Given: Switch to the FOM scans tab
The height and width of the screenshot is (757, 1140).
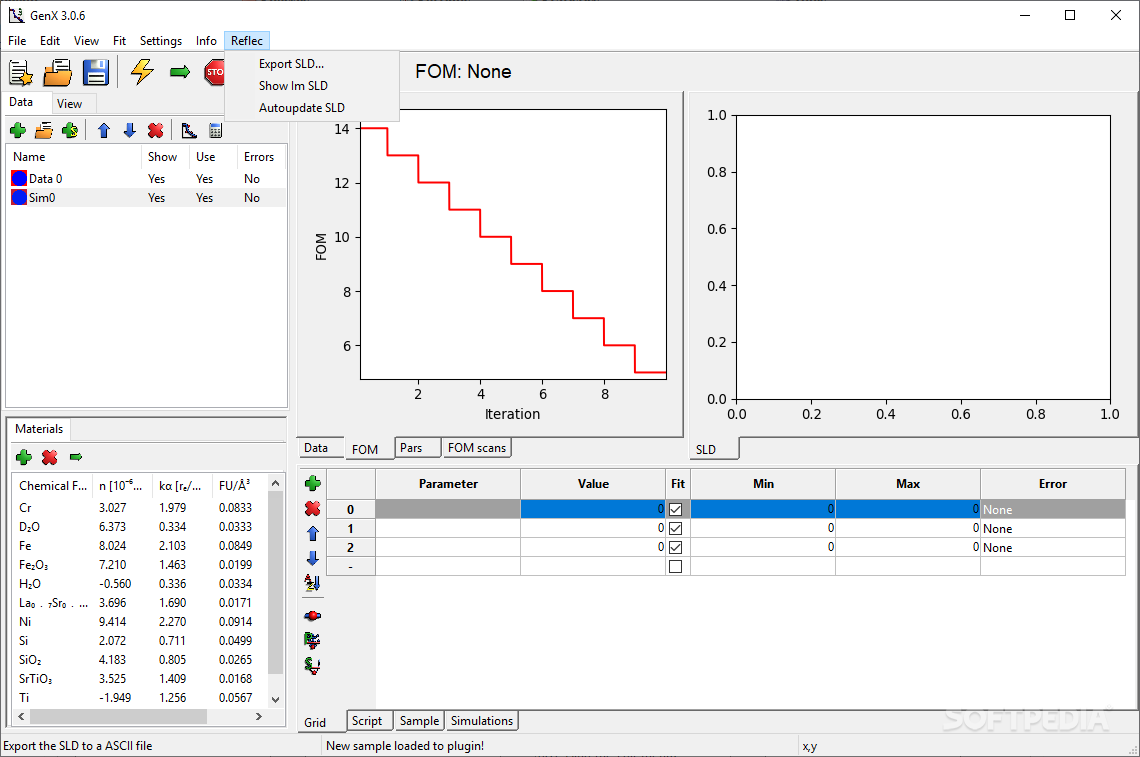Looking at the screenshot, I should pos(477,448).
